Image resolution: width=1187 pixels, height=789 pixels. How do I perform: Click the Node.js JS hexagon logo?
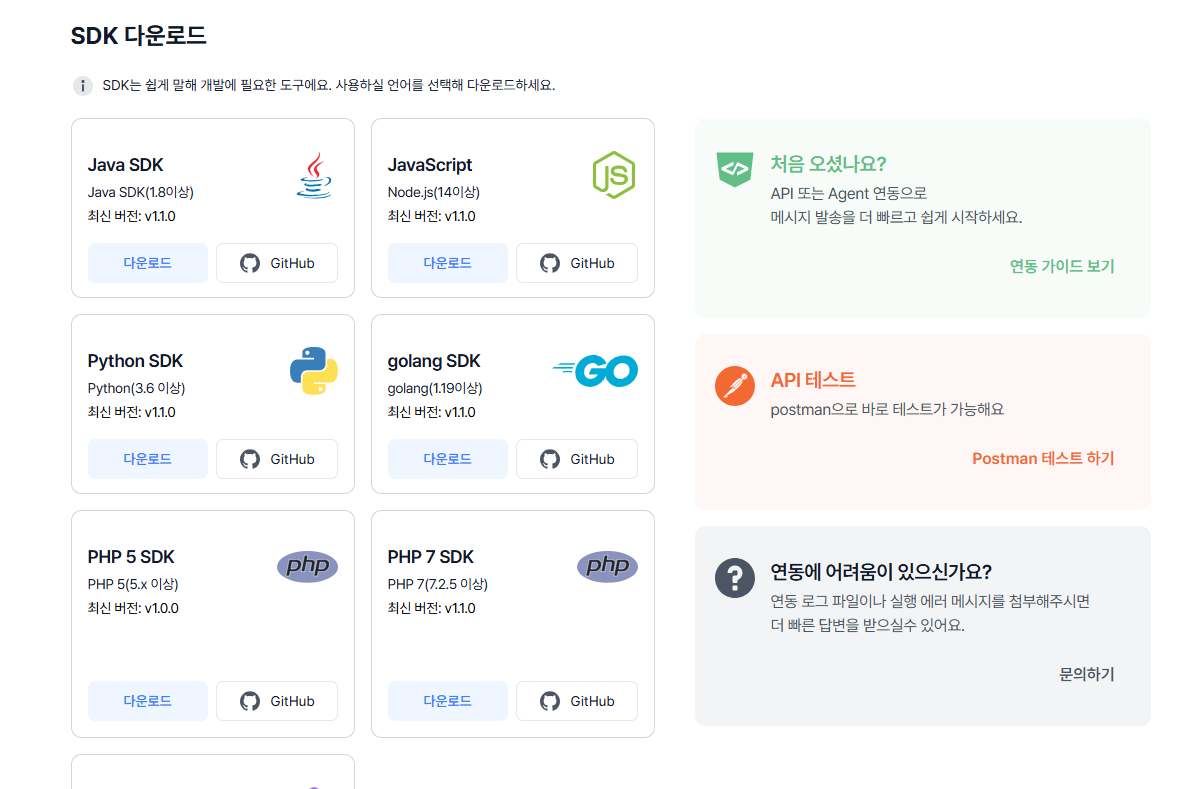[x=614, y=175]
